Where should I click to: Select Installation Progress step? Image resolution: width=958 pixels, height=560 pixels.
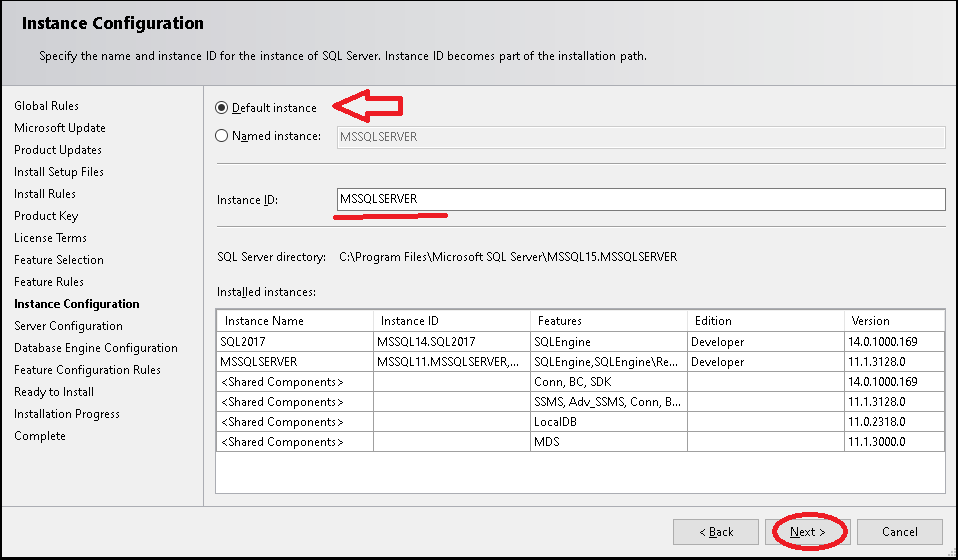click(x=67, y=413)
